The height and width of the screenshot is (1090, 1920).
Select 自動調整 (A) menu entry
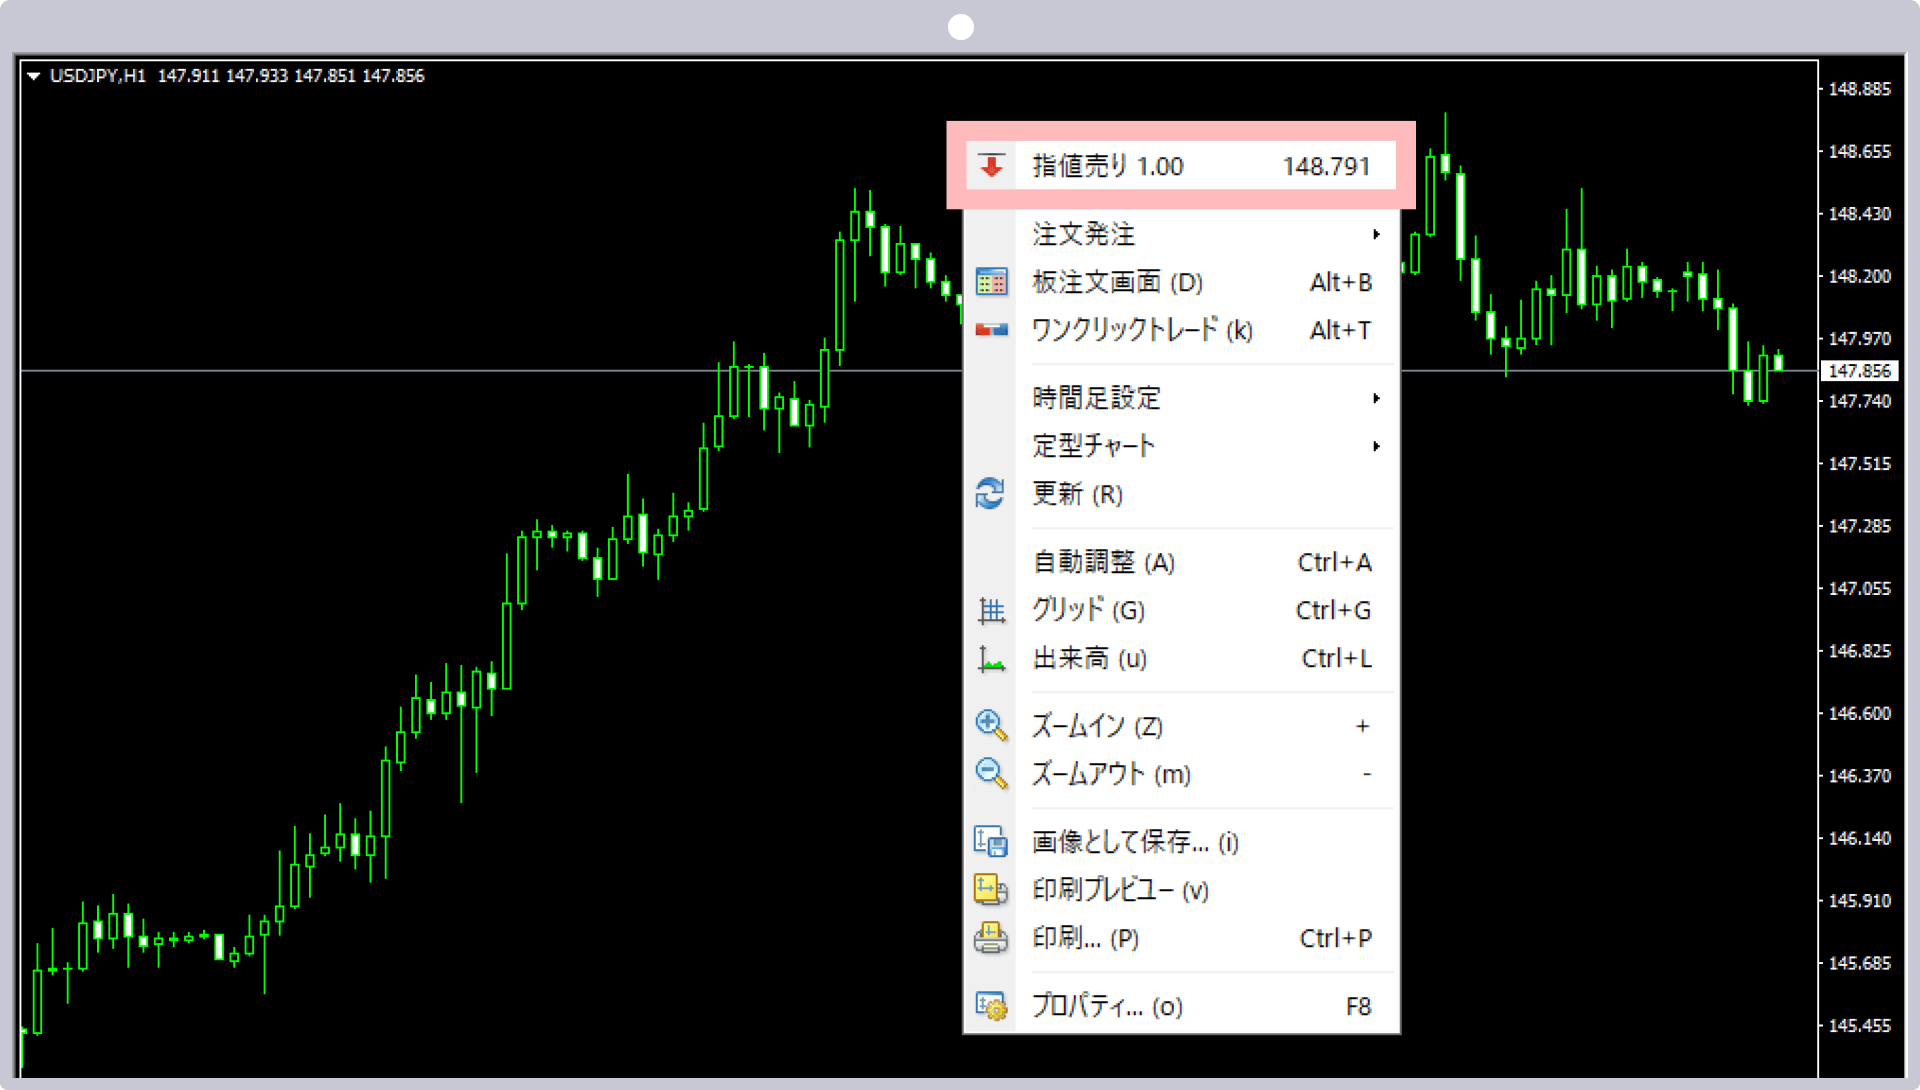coord(1181,562)
